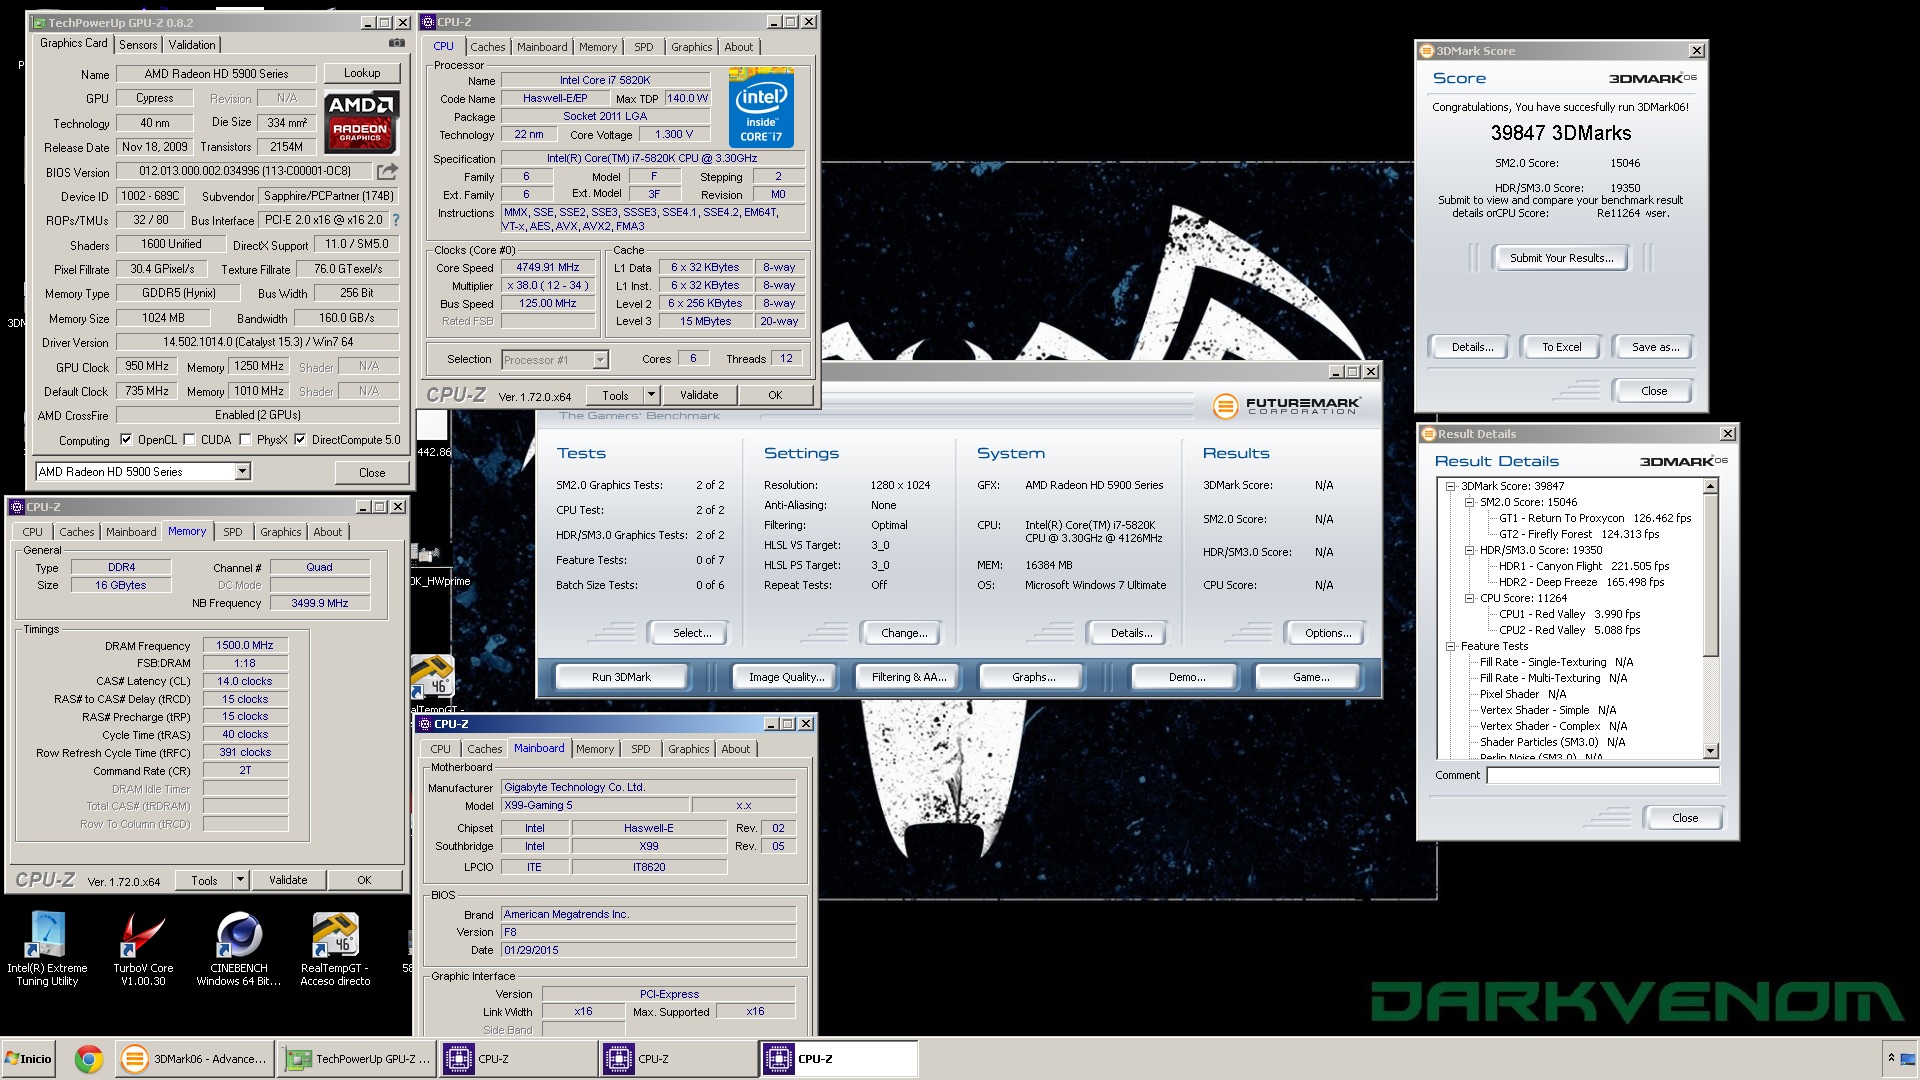Click the Result Details window title icon

coord(1429,434)
